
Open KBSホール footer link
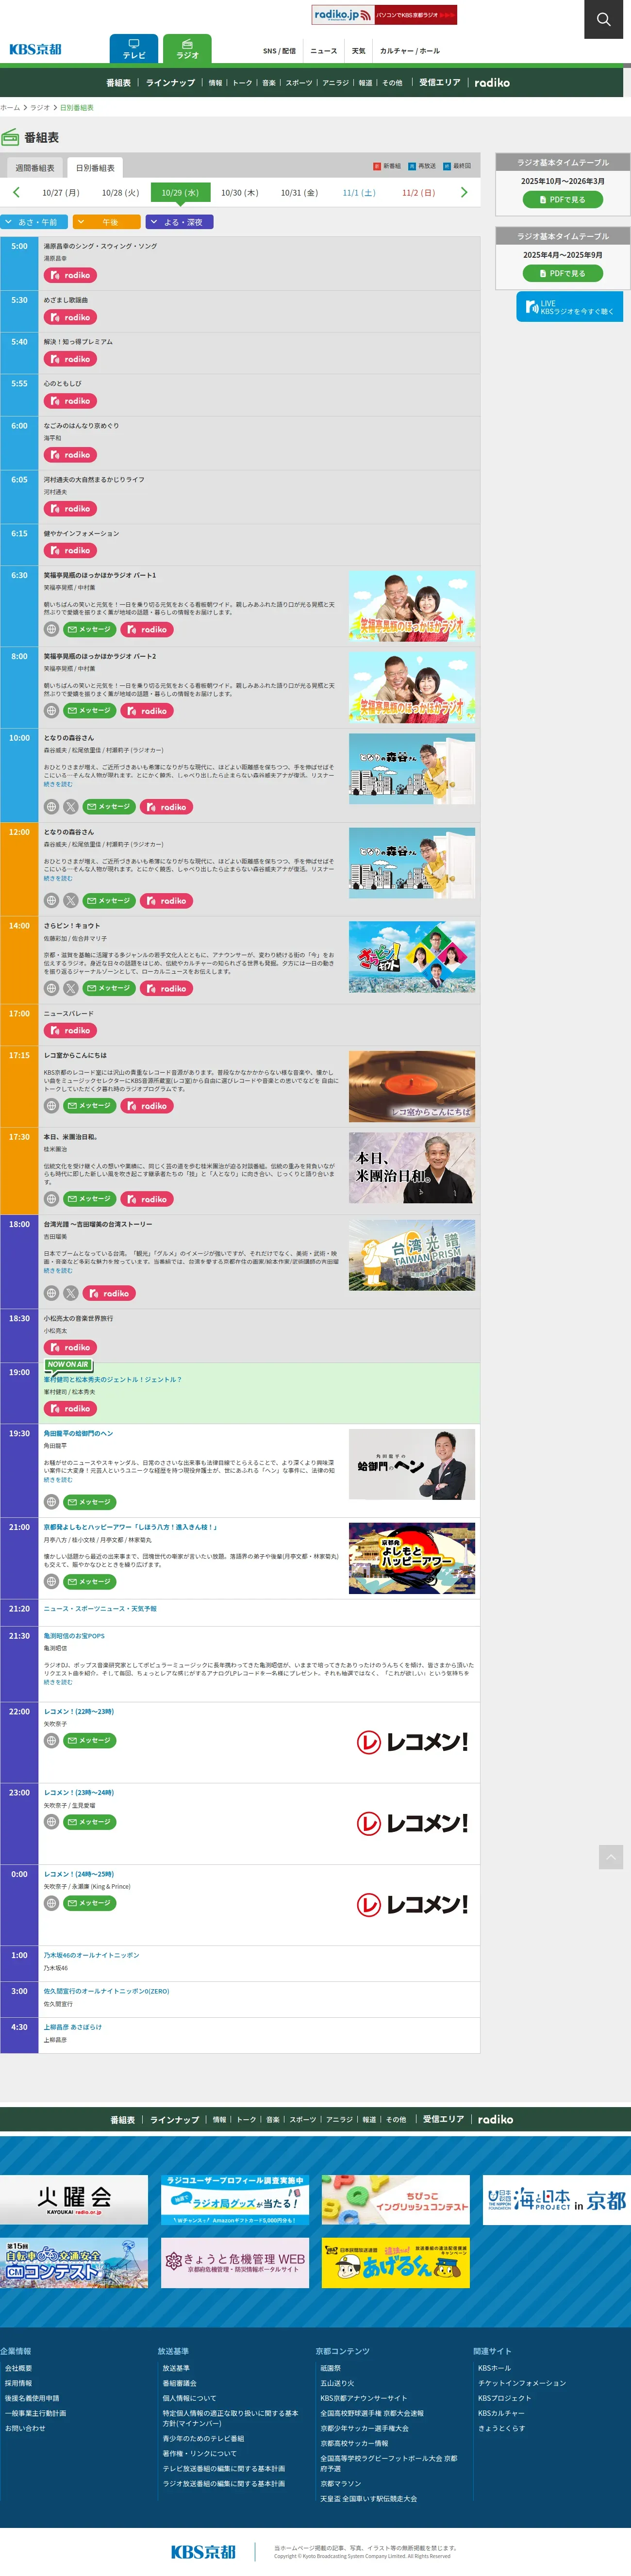point(494,2368)
